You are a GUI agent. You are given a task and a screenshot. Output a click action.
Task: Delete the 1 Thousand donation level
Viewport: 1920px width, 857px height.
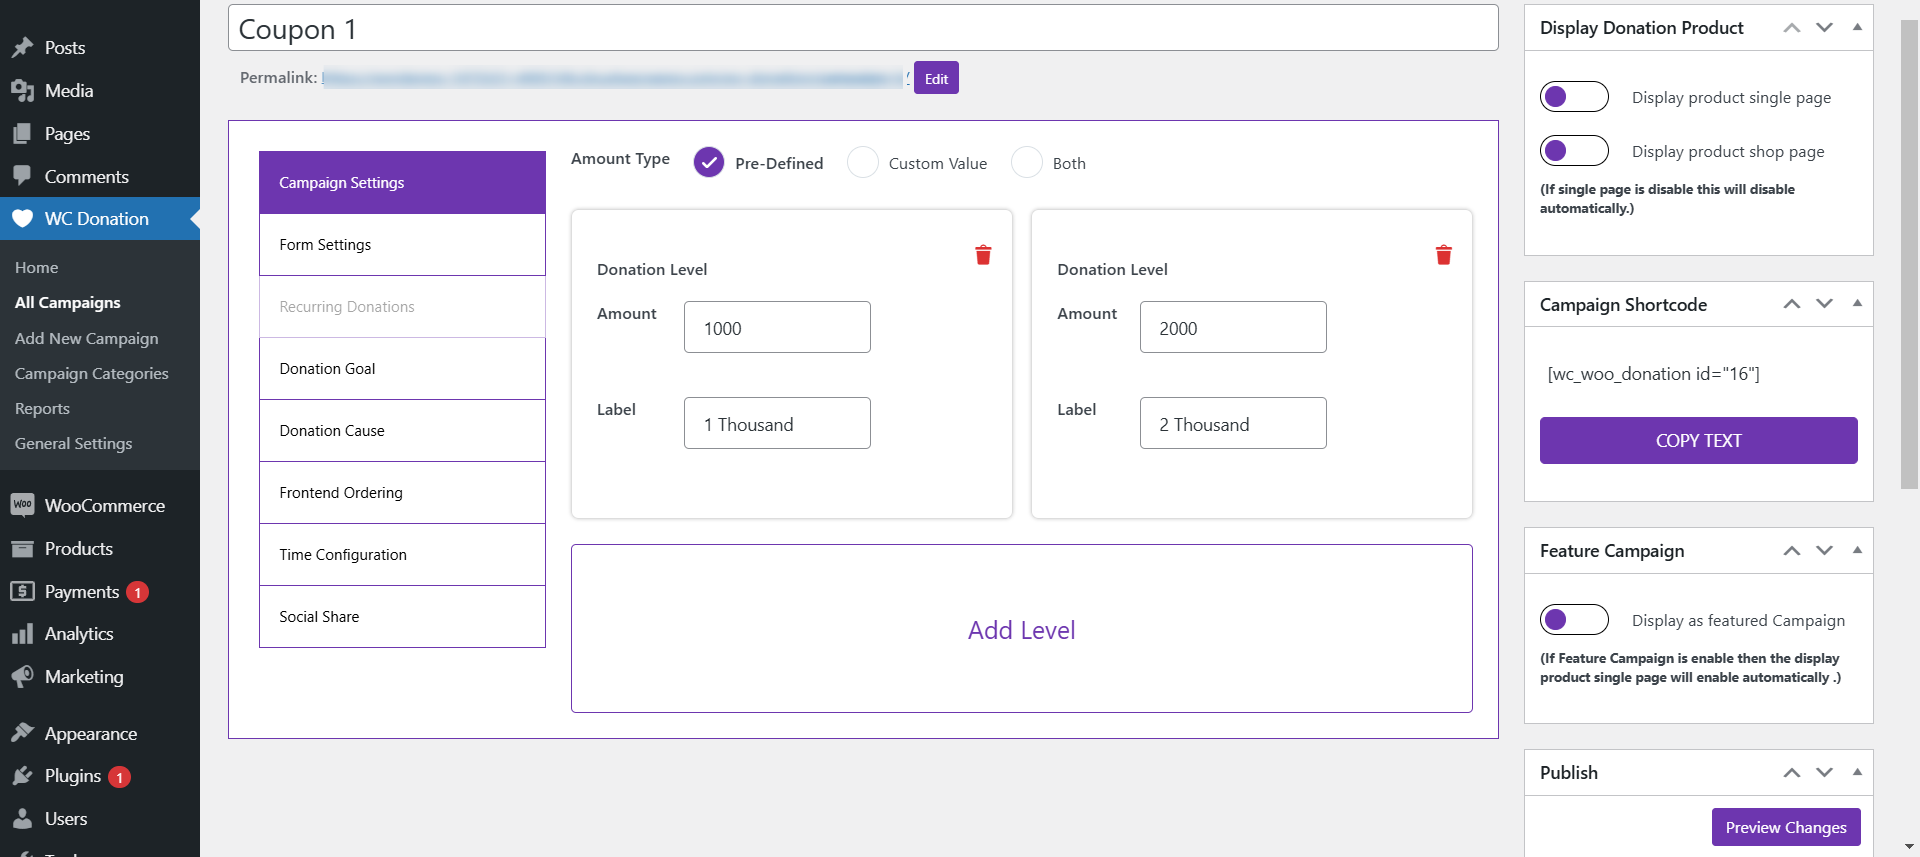[983, 255]
